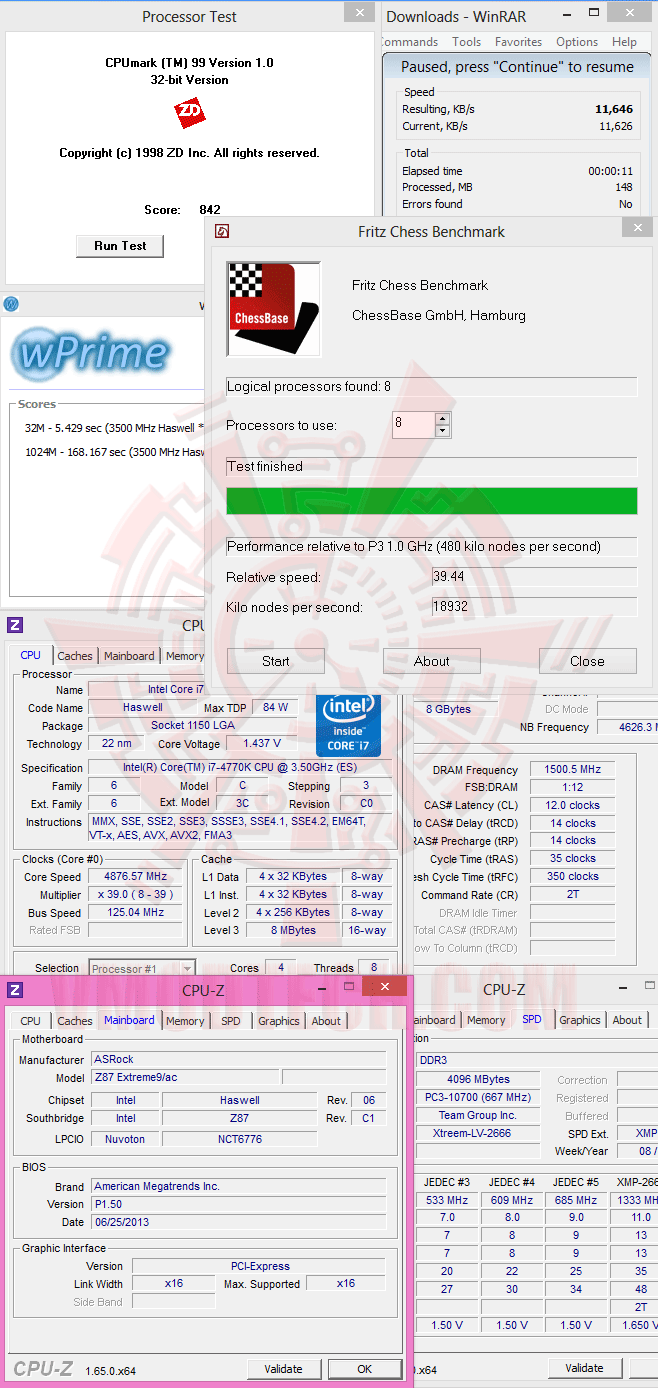Select About tab in the Mainboard CPU-Z window
The width and height of the screenshot is (658, 1388).
(x=326, y=1021)
